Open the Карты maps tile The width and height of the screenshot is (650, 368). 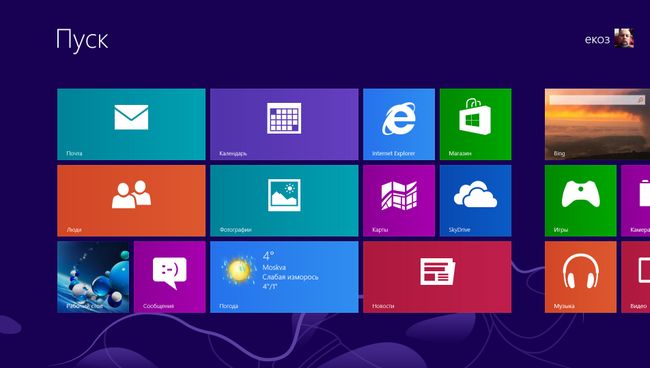point(399,201)
